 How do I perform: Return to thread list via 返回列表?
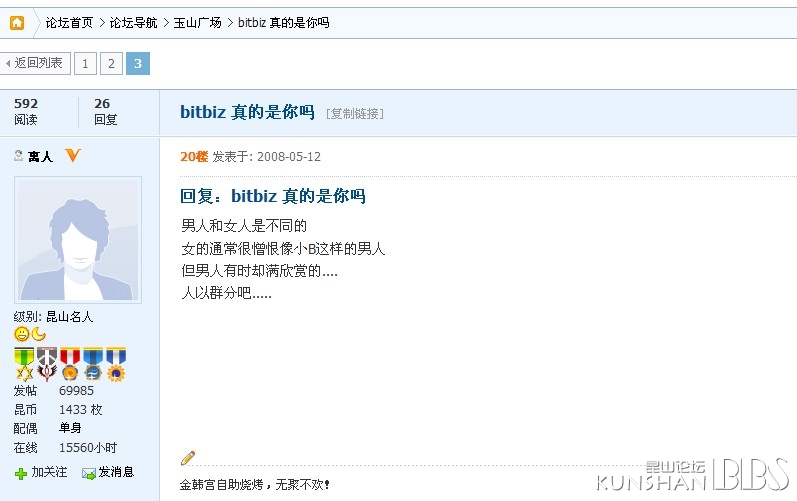pos(35,63)
